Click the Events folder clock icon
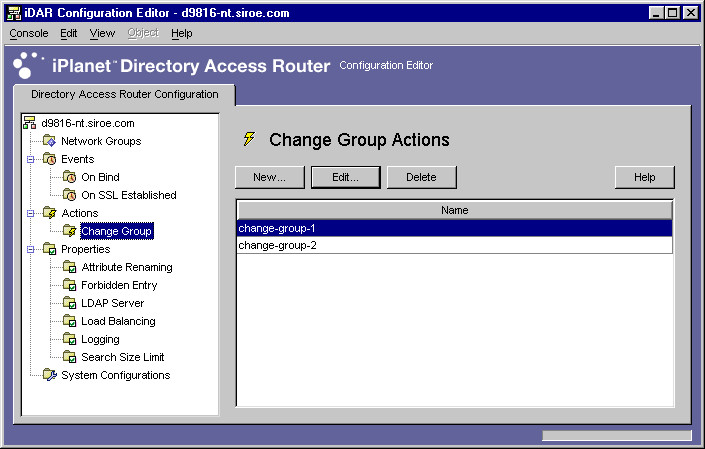This screenshot has height=449, width=705. click(x=49, y=159)
